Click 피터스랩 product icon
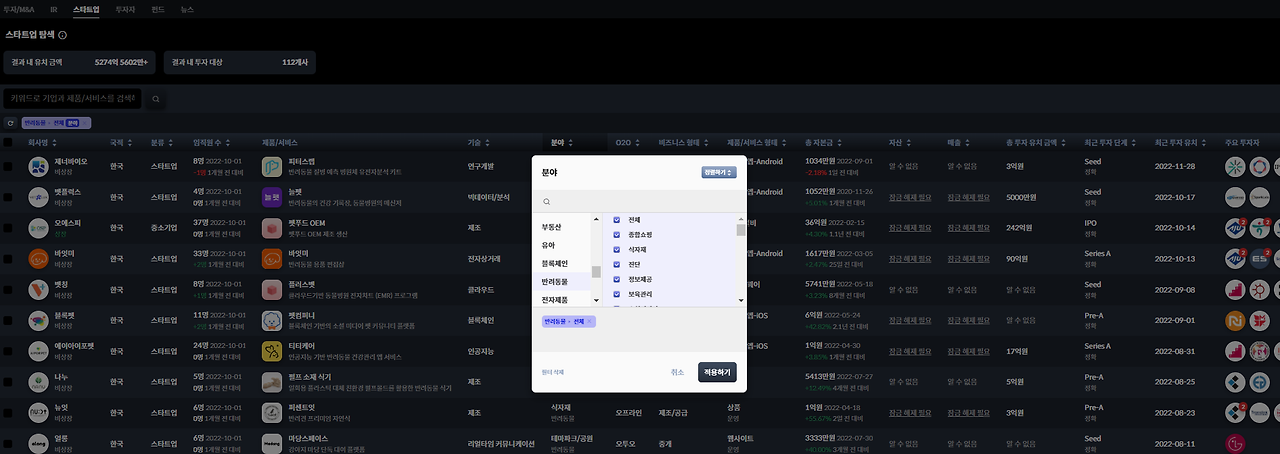This screenshot has height=454, width=1280. coord(273,166)
